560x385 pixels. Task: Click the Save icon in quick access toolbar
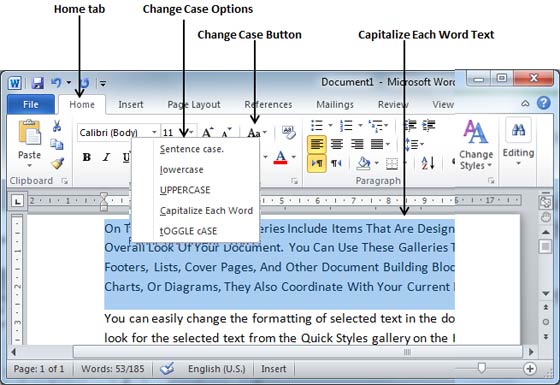click(x=38, y=83)
